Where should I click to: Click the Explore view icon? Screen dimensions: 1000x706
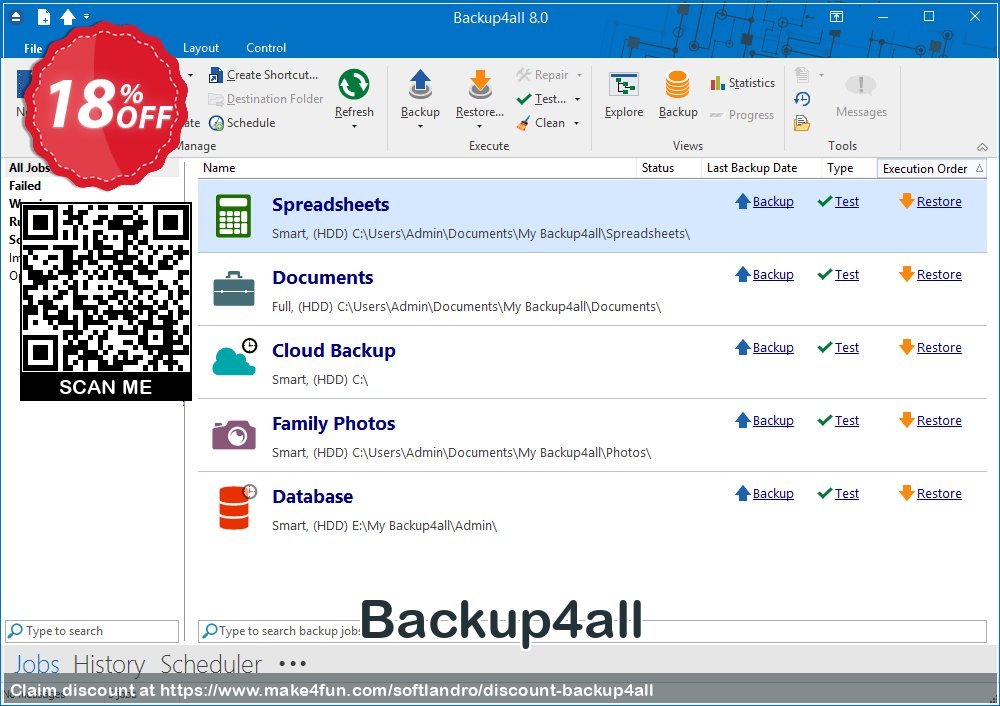click(624, 87)
